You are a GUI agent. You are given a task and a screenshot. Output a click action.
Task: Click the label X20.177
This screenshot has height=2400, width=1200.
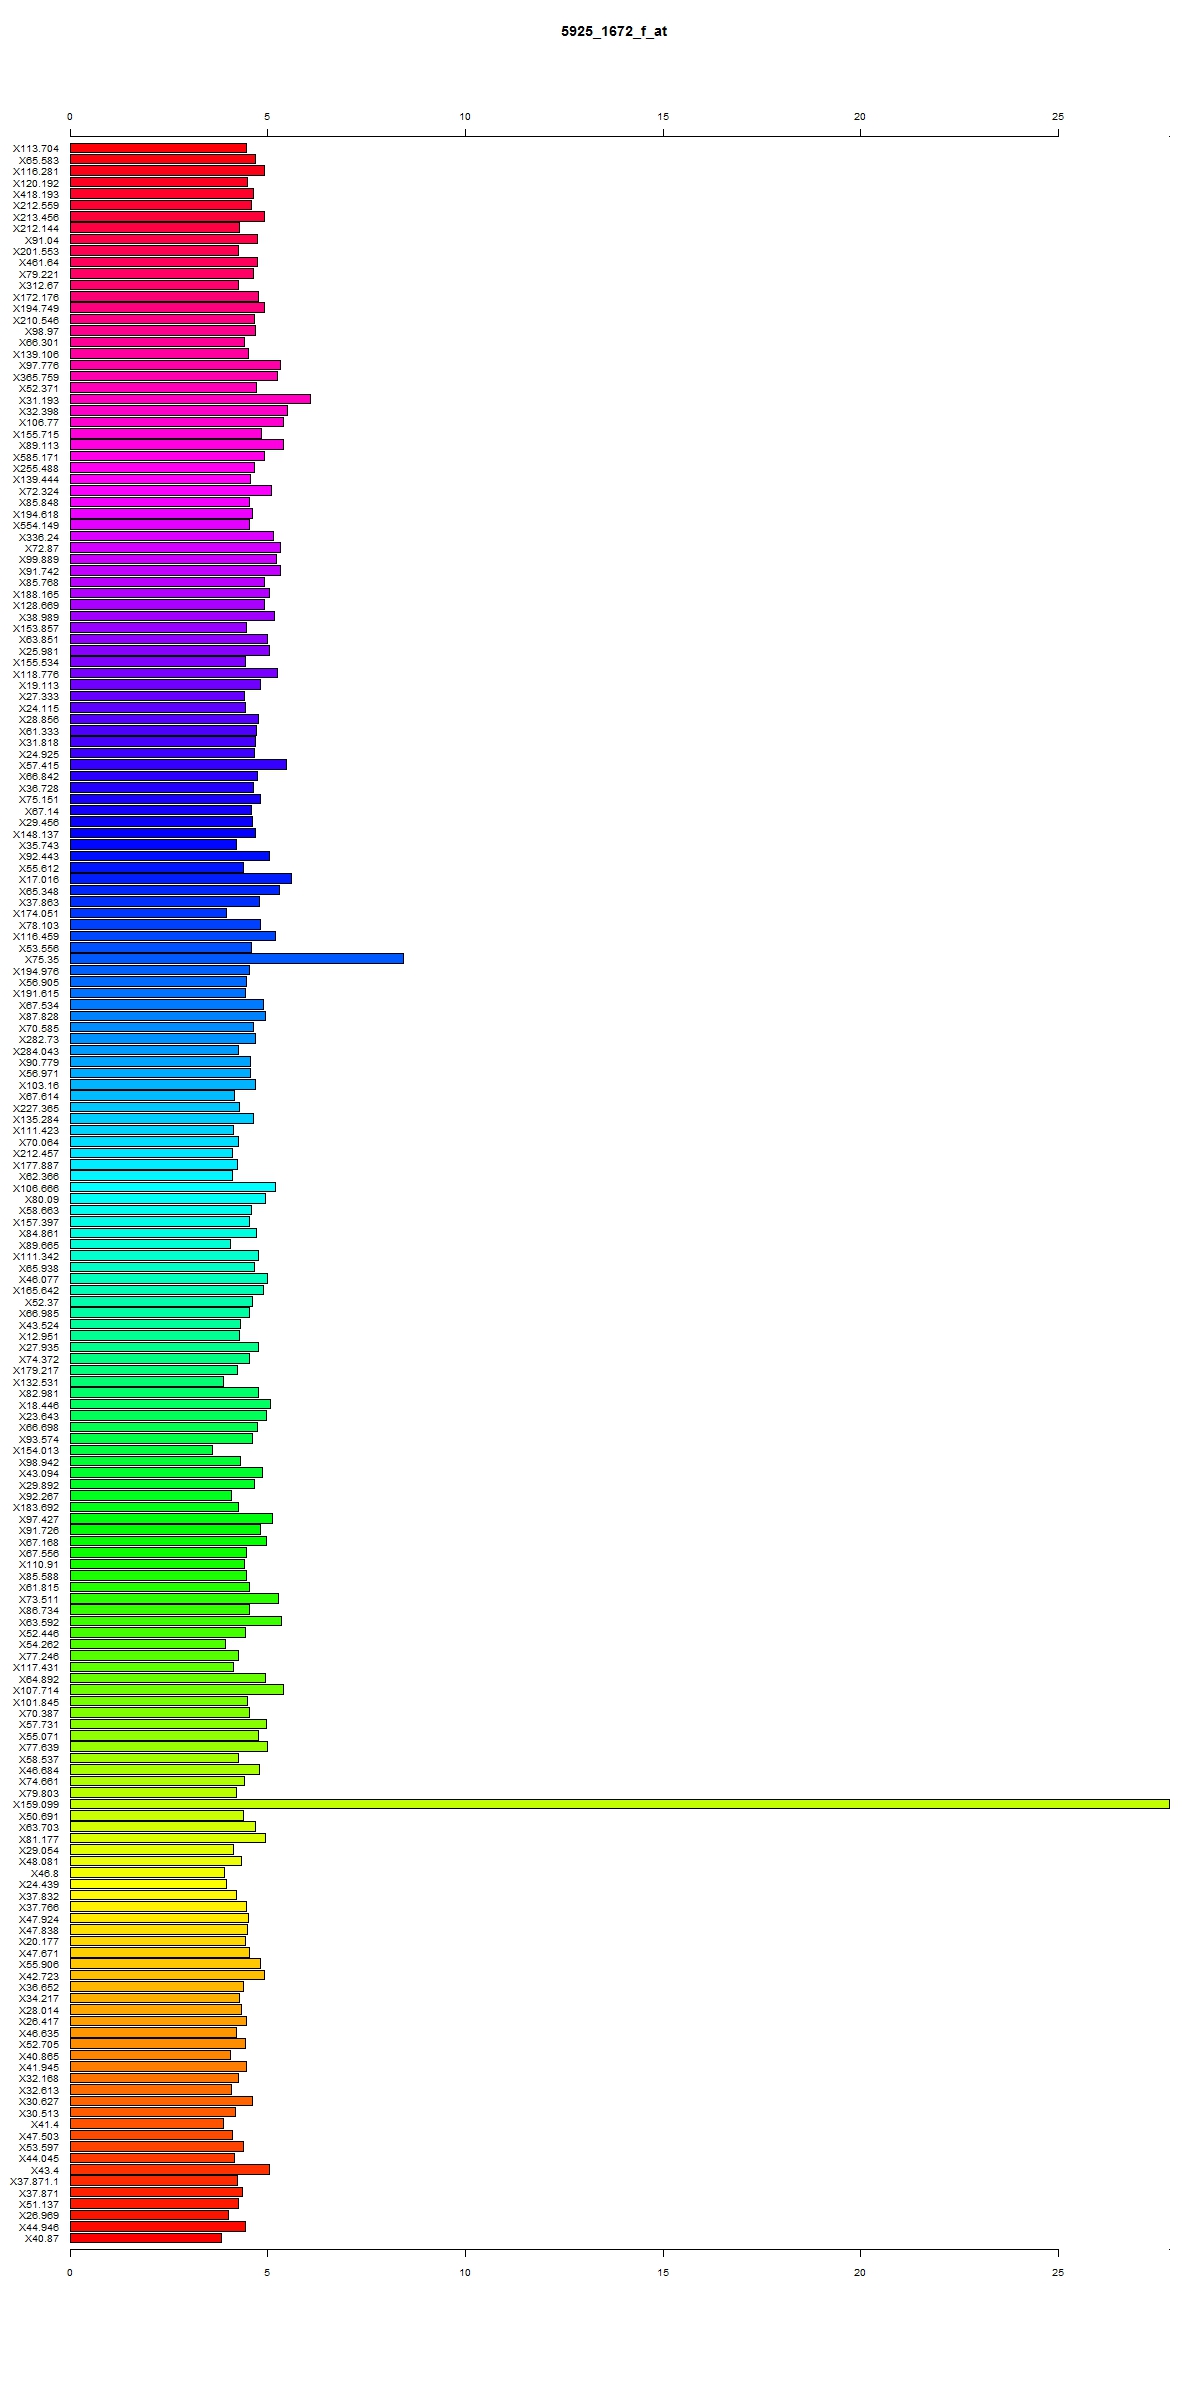click(39, 1941)
